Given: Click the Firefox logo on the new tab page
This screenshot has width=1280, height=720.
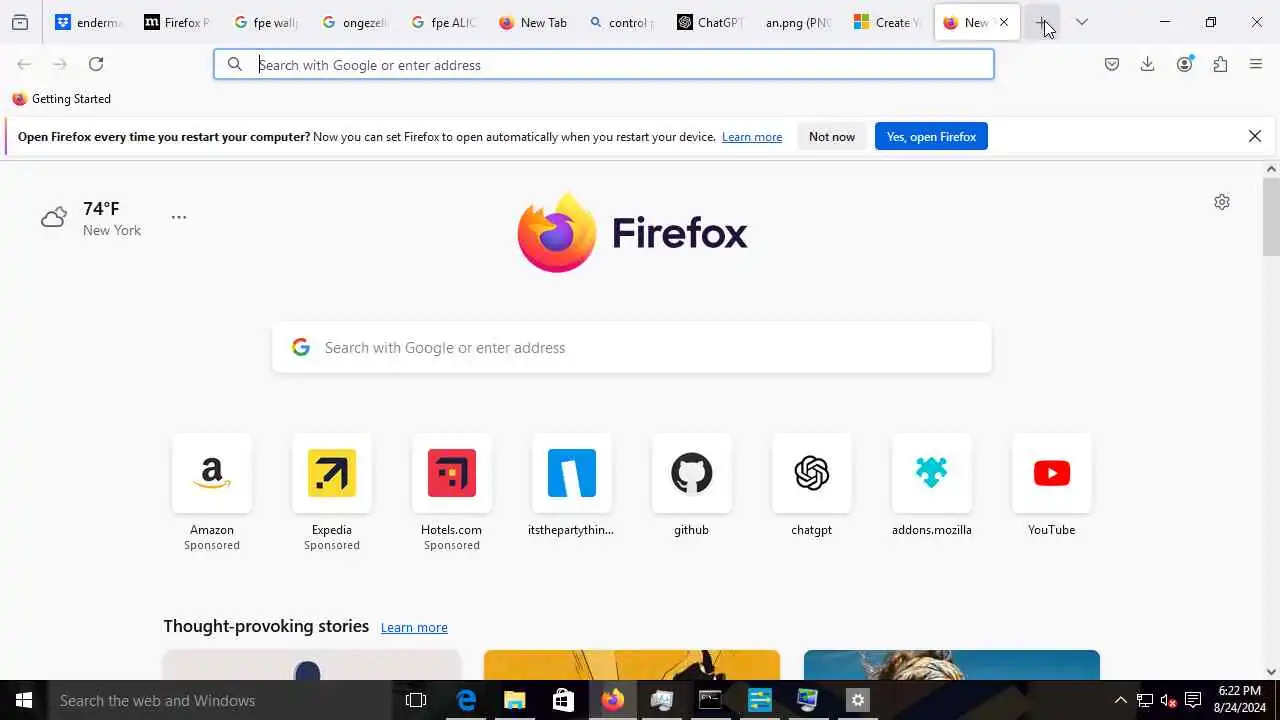Looking at the screenshot, I should click(x=632, y=232).
